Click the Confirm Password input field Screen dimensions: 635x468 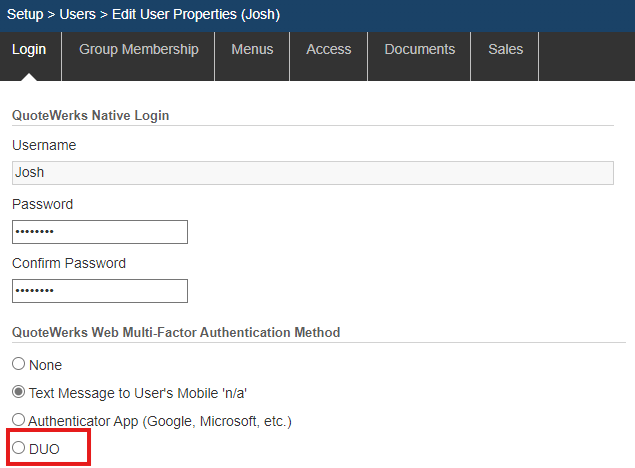[x=100, y=291]
